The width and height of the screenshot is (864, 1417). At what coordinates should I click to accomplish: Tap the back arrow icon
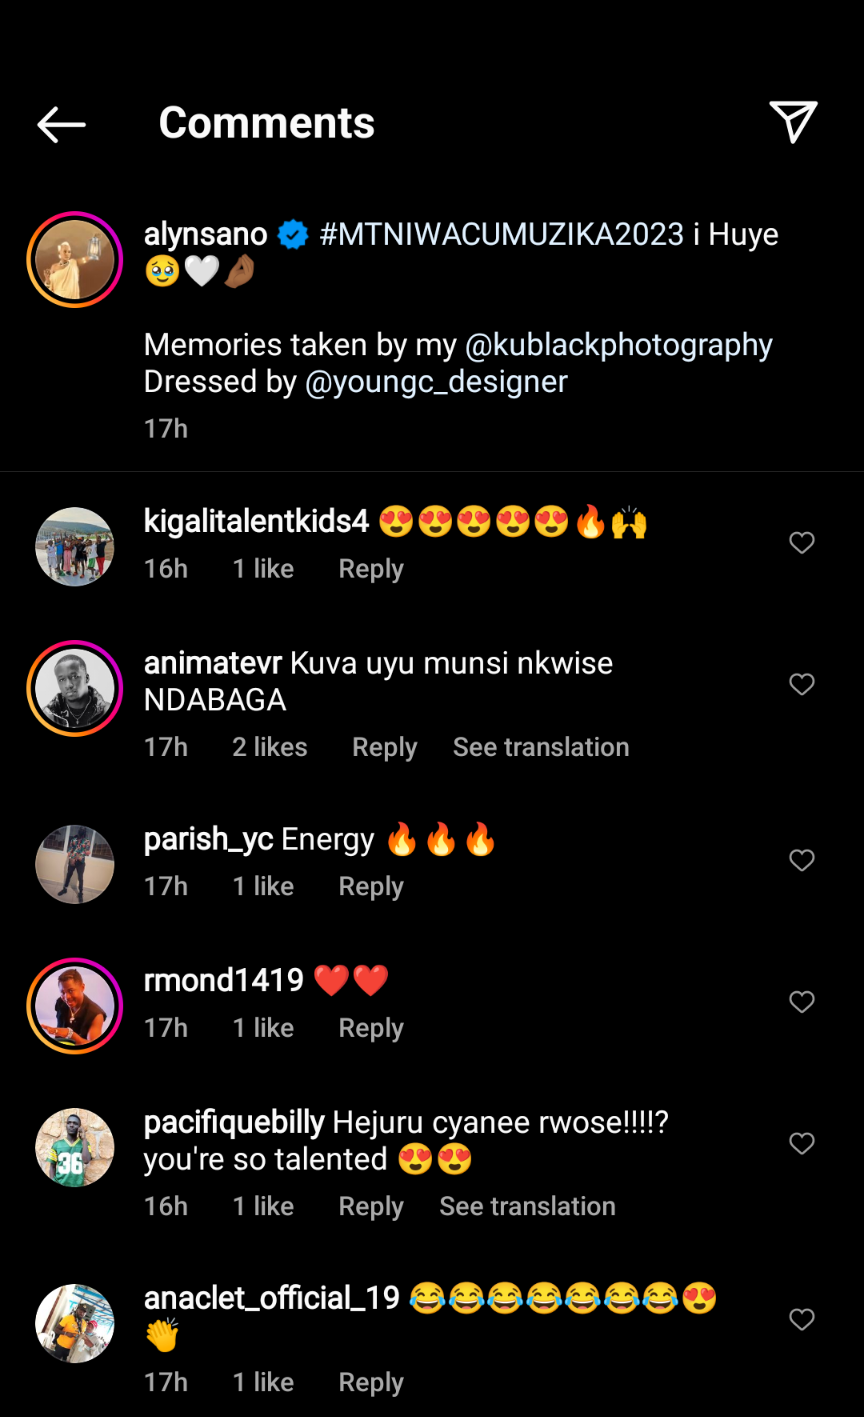(x=62, y=124)
